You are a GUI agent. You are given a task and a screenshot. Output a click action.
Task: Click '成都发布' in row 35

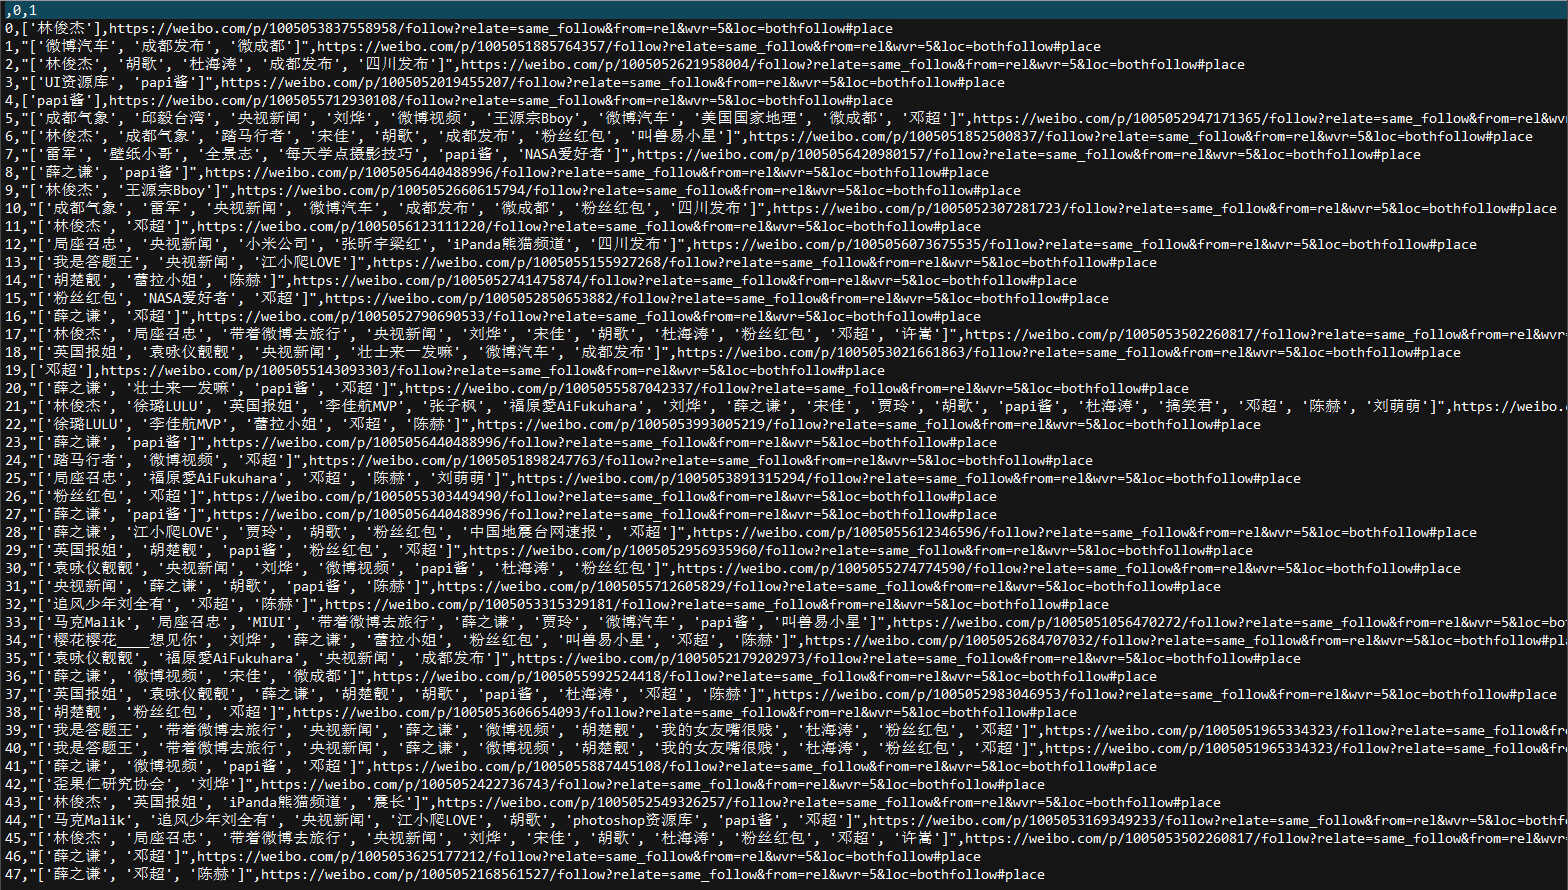(453, 658)
